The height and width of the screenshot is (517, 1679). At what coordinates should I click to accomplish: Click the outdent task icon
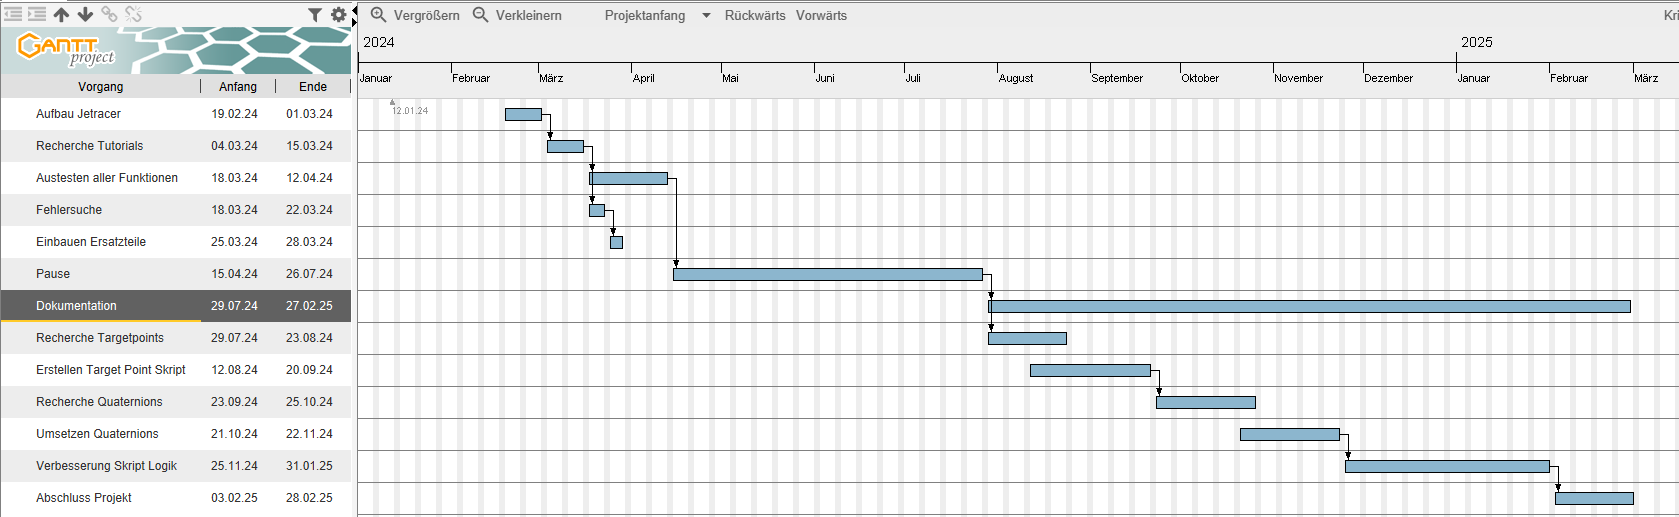[x=13, y=14]
